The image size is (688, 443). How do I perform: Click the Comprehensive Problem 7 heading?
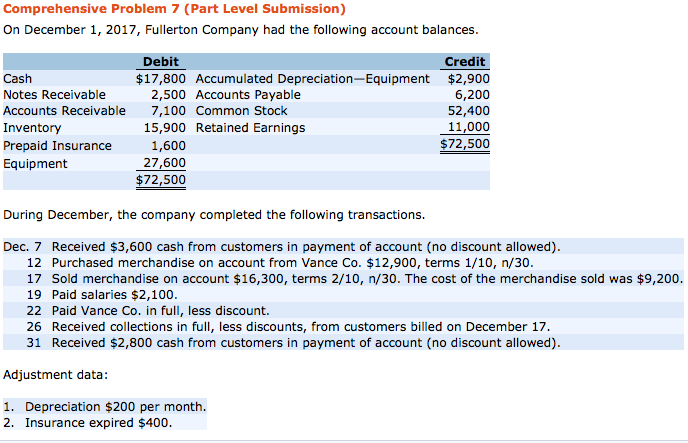pyautogui.click(x=175, y=9)
